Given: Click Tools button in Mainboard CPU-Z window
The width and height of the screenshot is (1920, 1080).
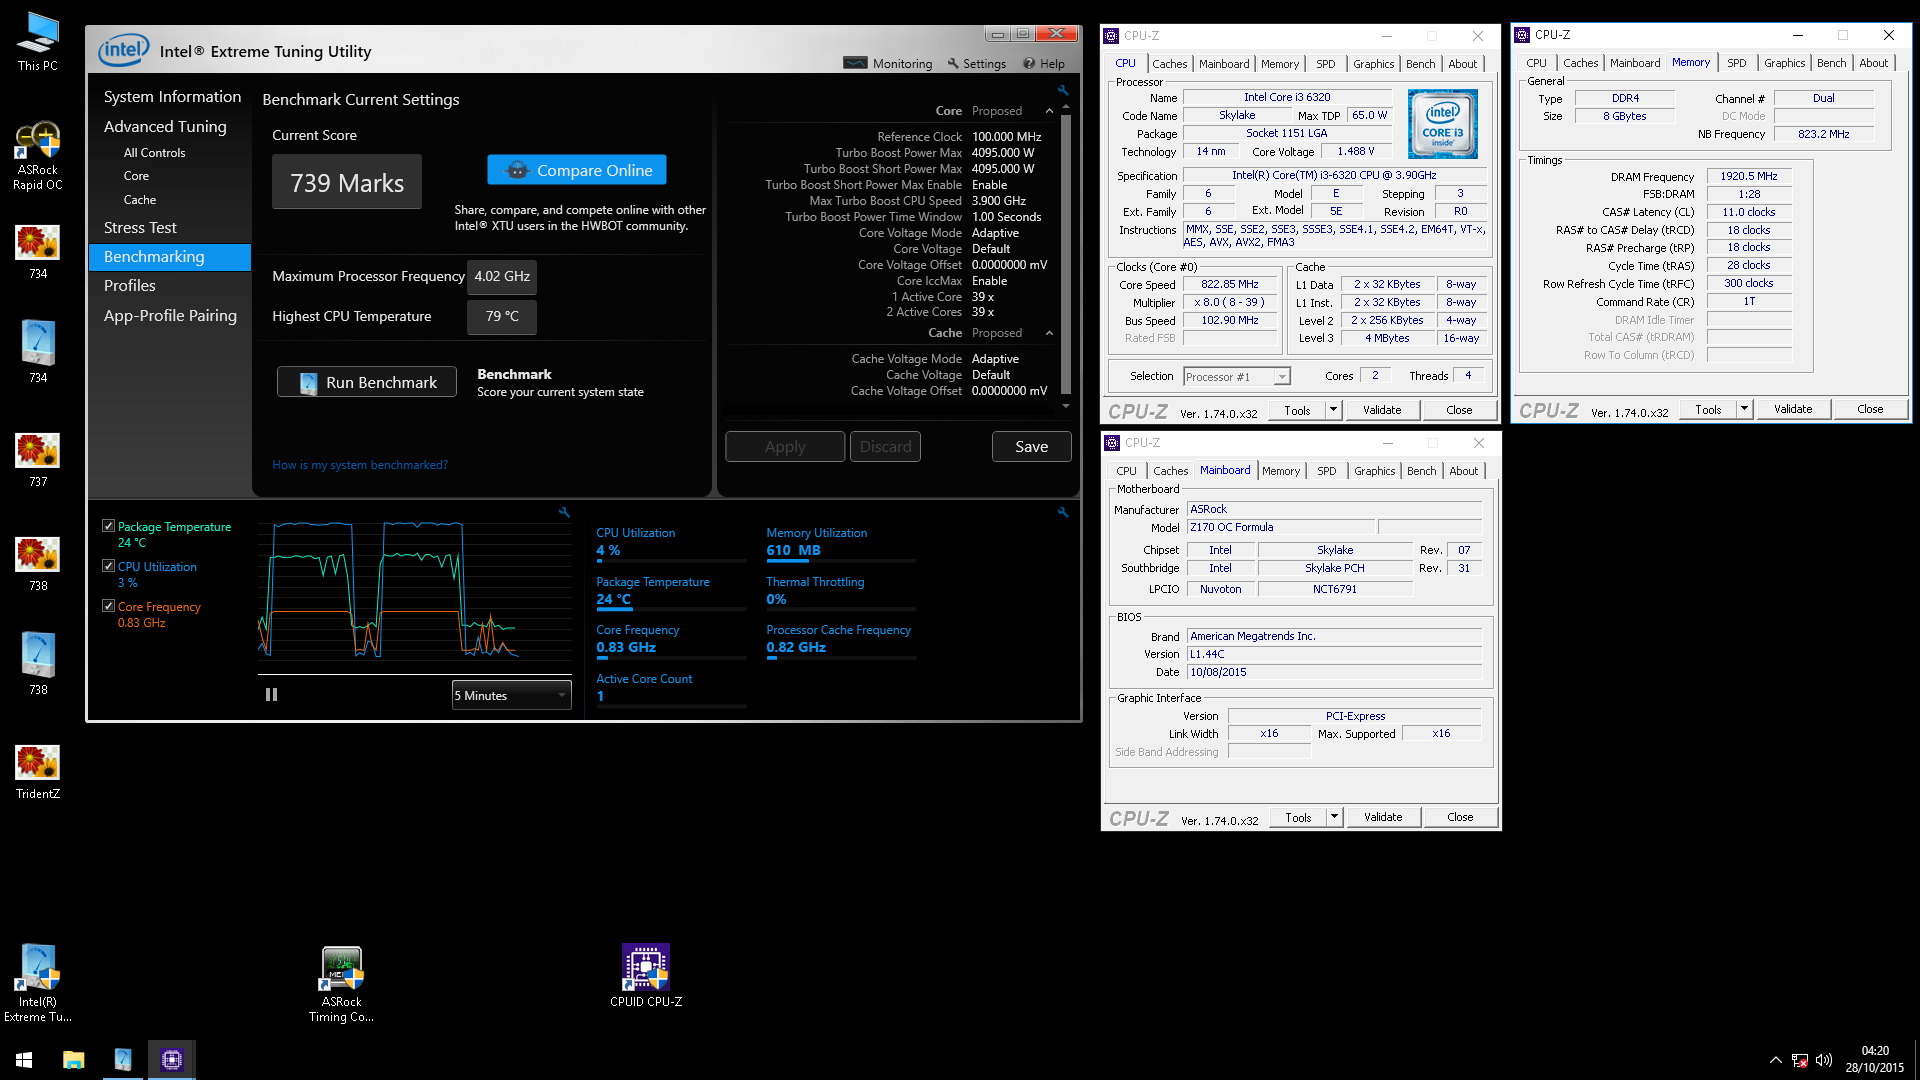Looking at the screenshot, I should (1298, 817).
